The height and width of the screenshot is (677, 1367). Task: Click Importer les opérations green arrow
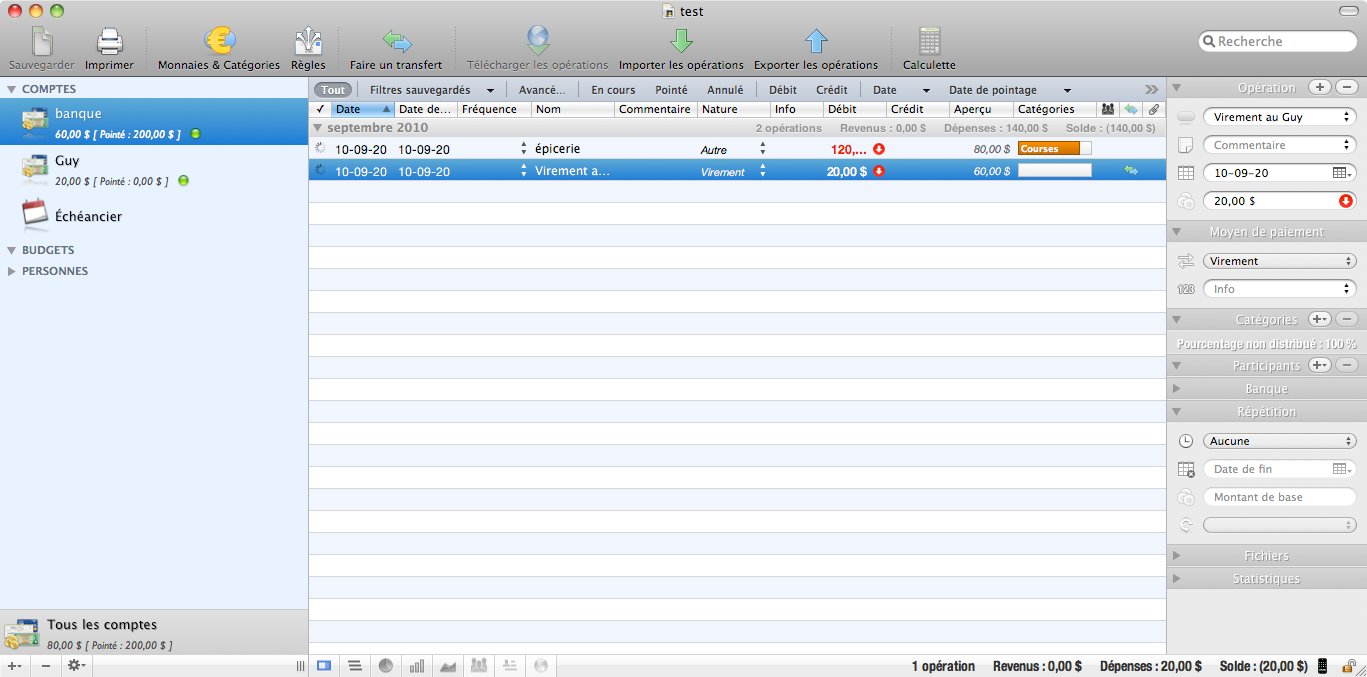[x=681, y=41]
